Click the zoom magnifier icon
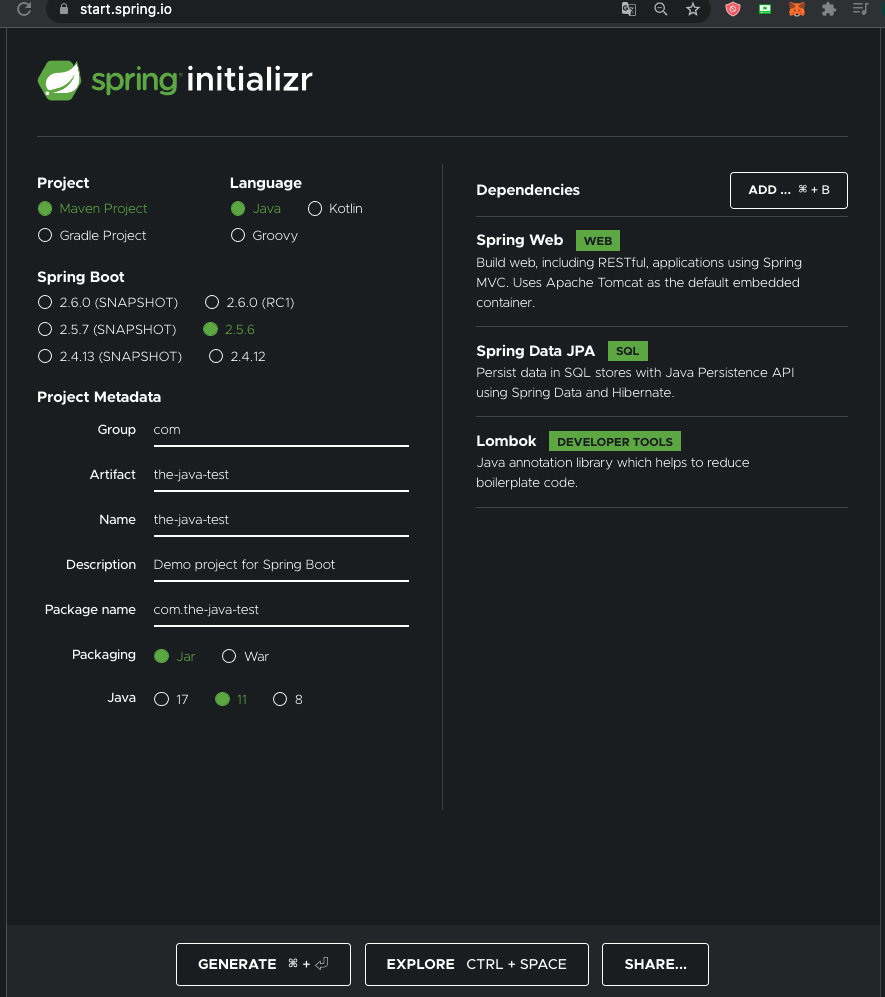 pos(661,9)
